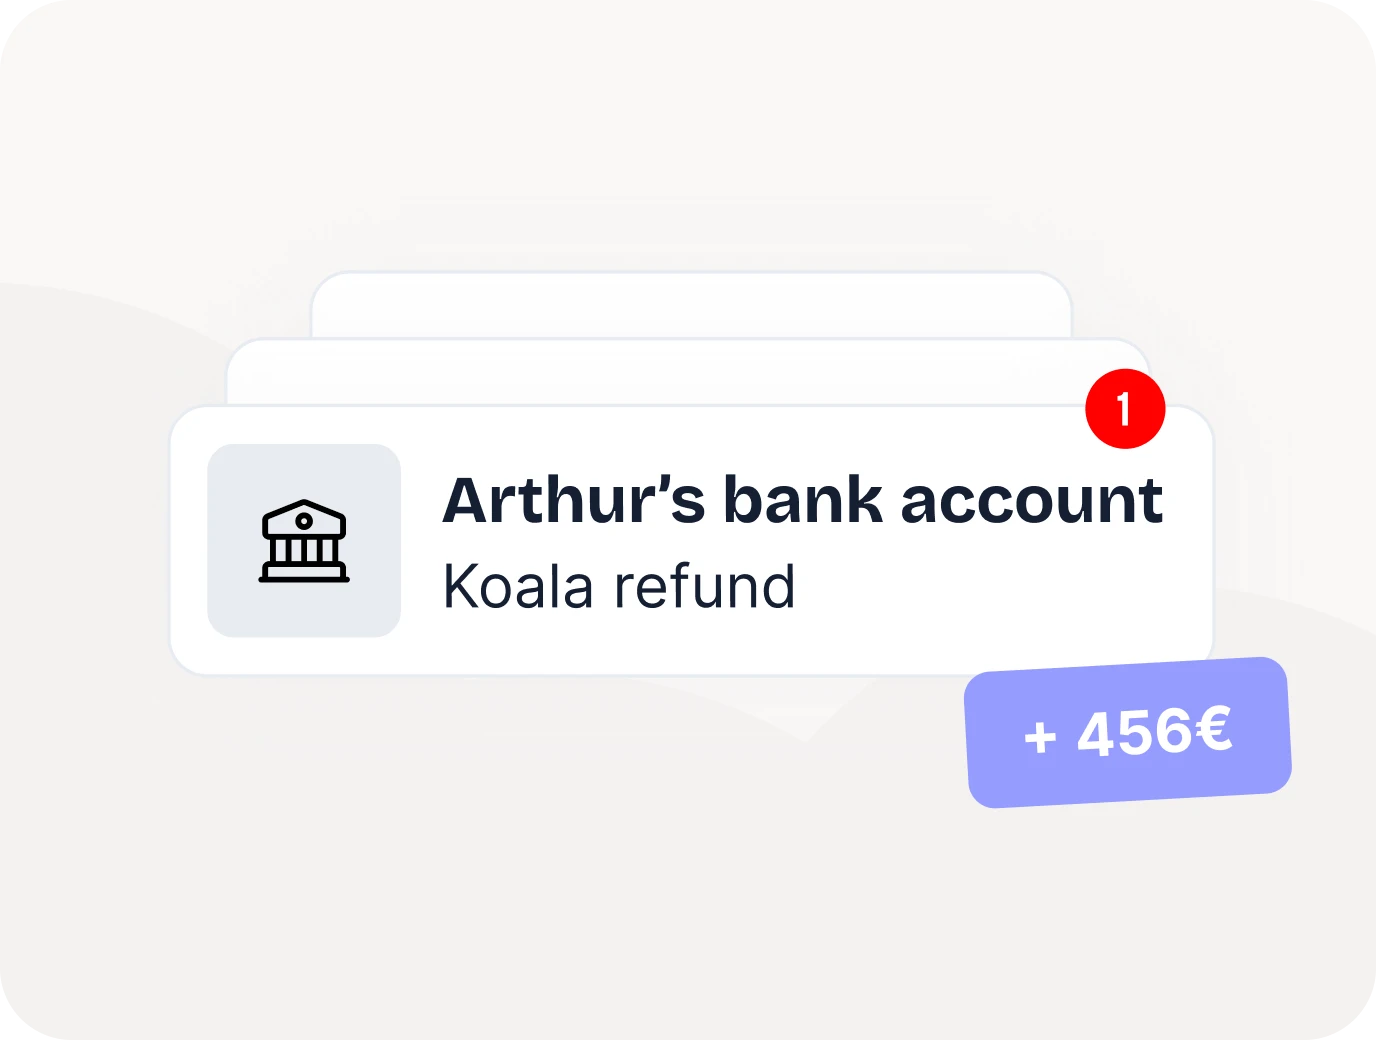Select the + 456€ purple amount tag
Screen dimensions: 1376x1040
point(1128,732)
